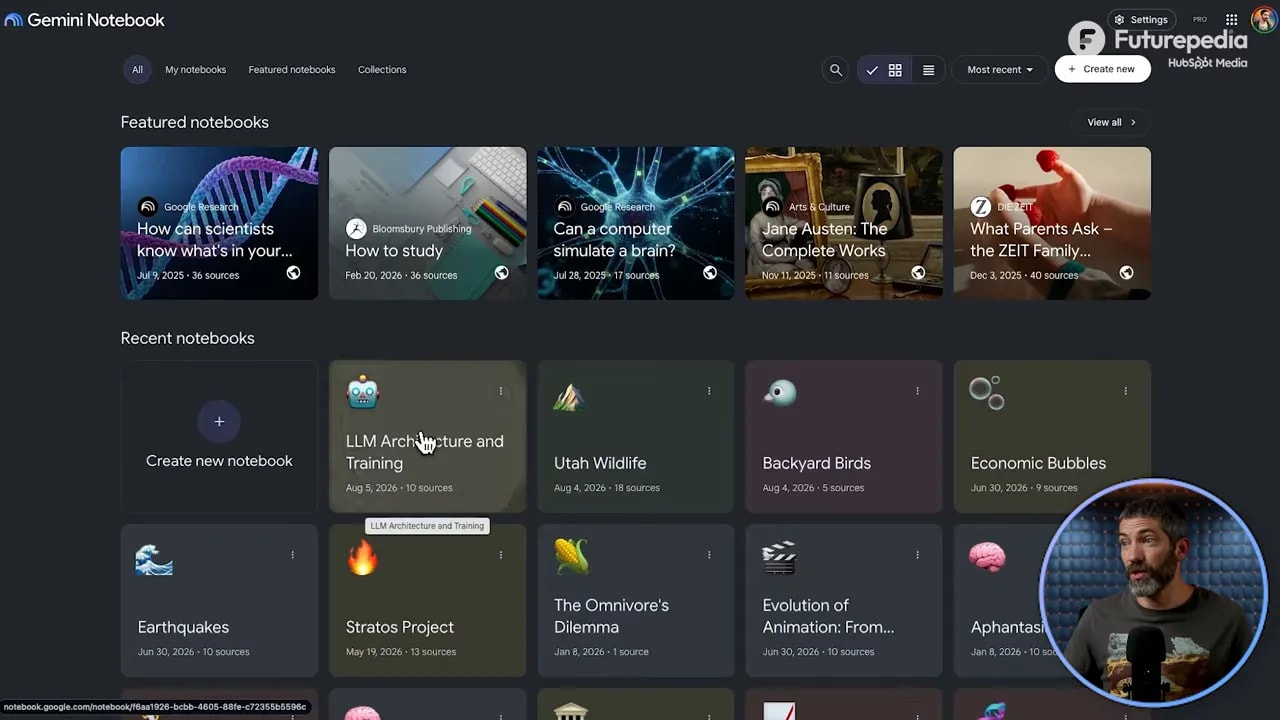Open Settings at the top right
The width and height of the screenshot is (1280, 720).
coord(1141,19)
